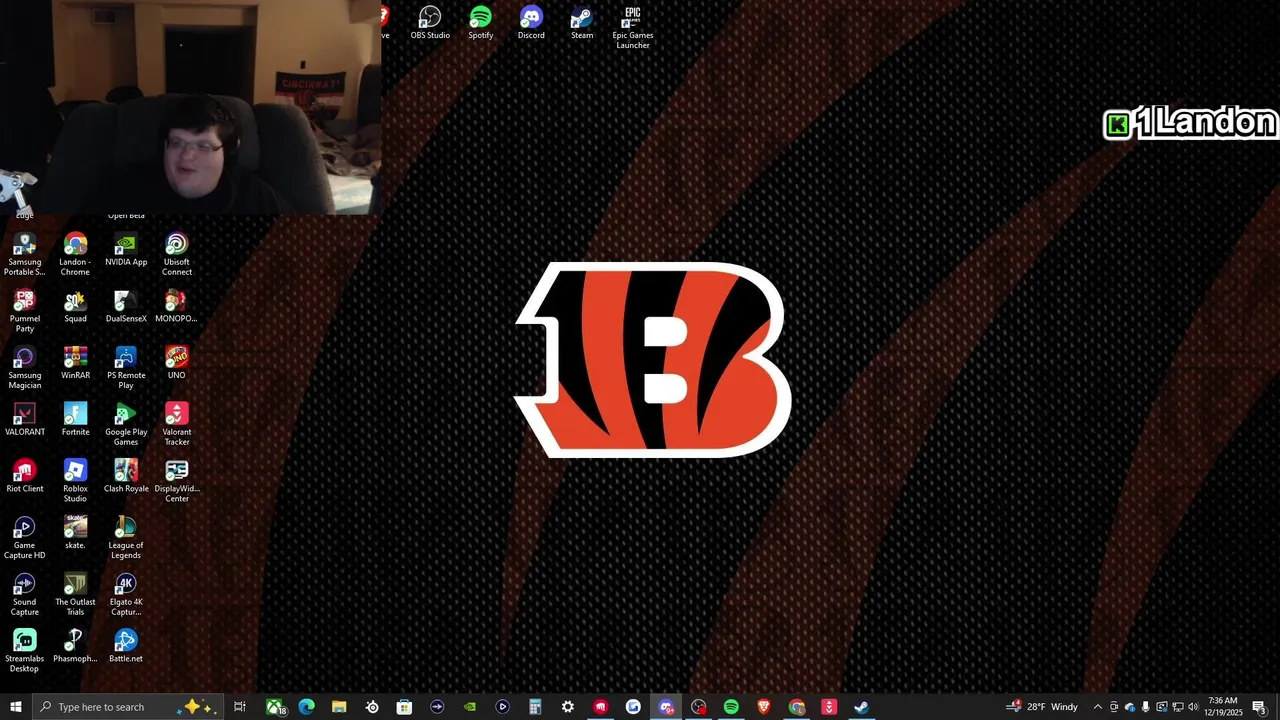
Task: Open the Brave browser taskbar icon
Action: click(x=764, y=707)
